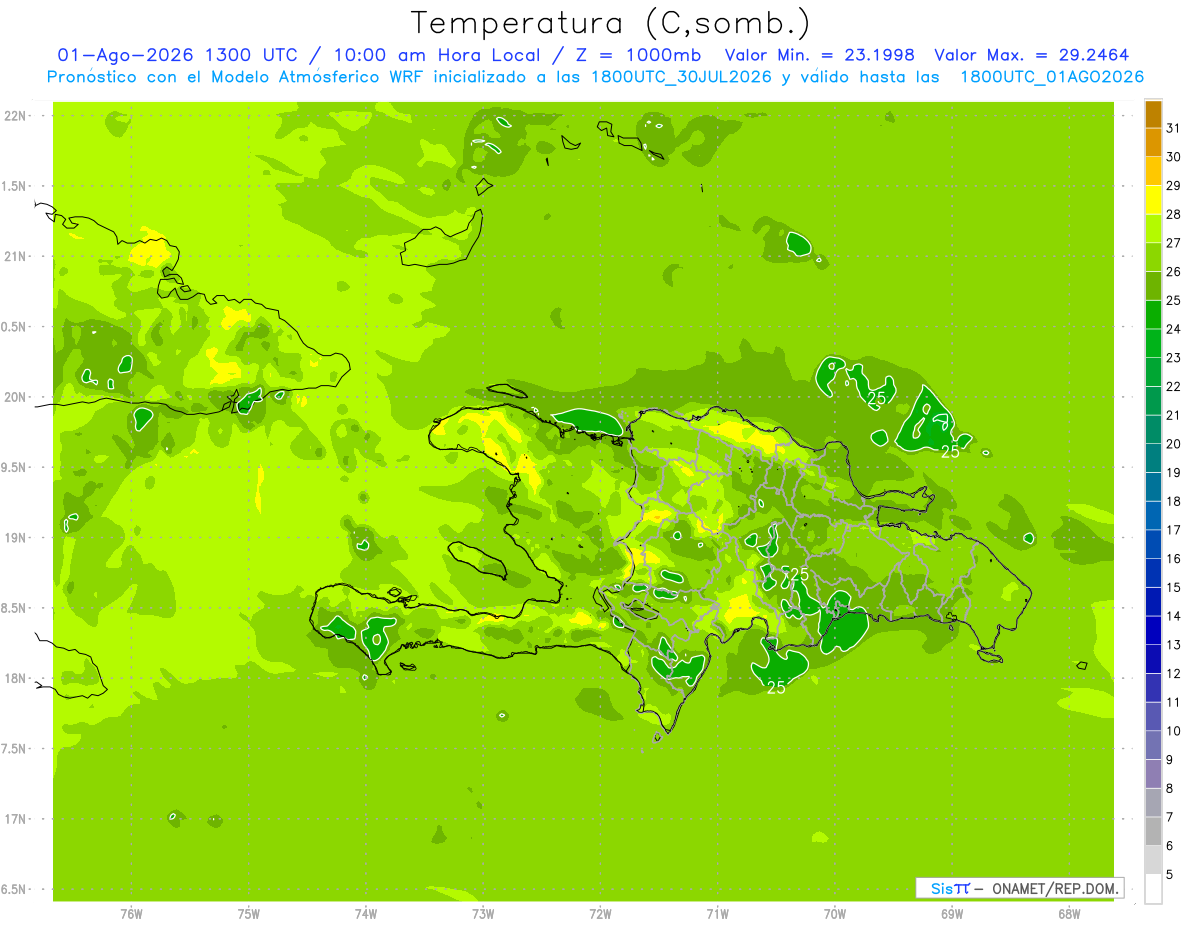Viewport: 1200px width, 927px height.
Task: Click the Valor Min. = 23.1998 text
Action: (820, 55)
